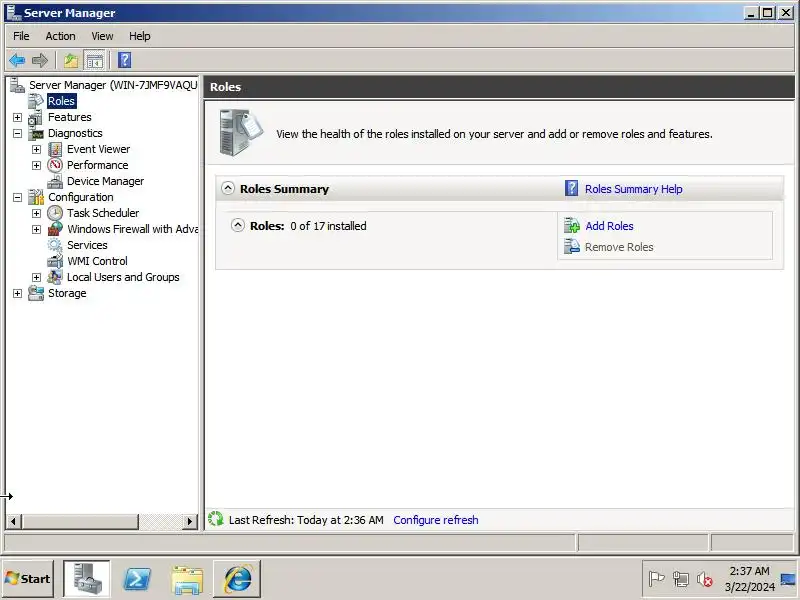Expand the Local Users and Groups node
Viewport: 800px width, 600px height.
(36, 277)
